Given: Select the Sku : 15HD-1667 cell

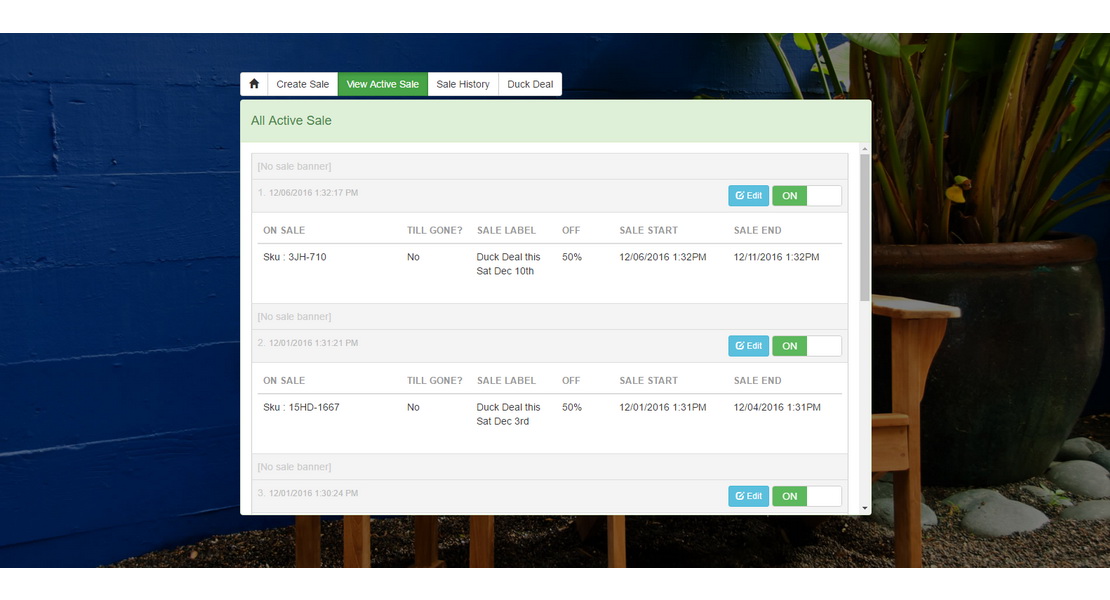Looking at the screenshot, I should (301, 407).
